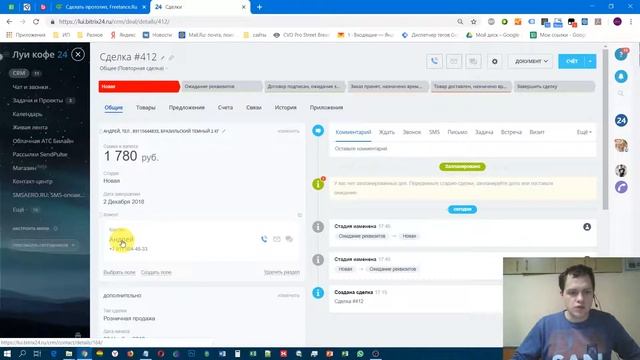Open the Общие (Повторная сделка) pipeline selector
The width and height of the screenshot is (640, 360).
pos(133,68)
